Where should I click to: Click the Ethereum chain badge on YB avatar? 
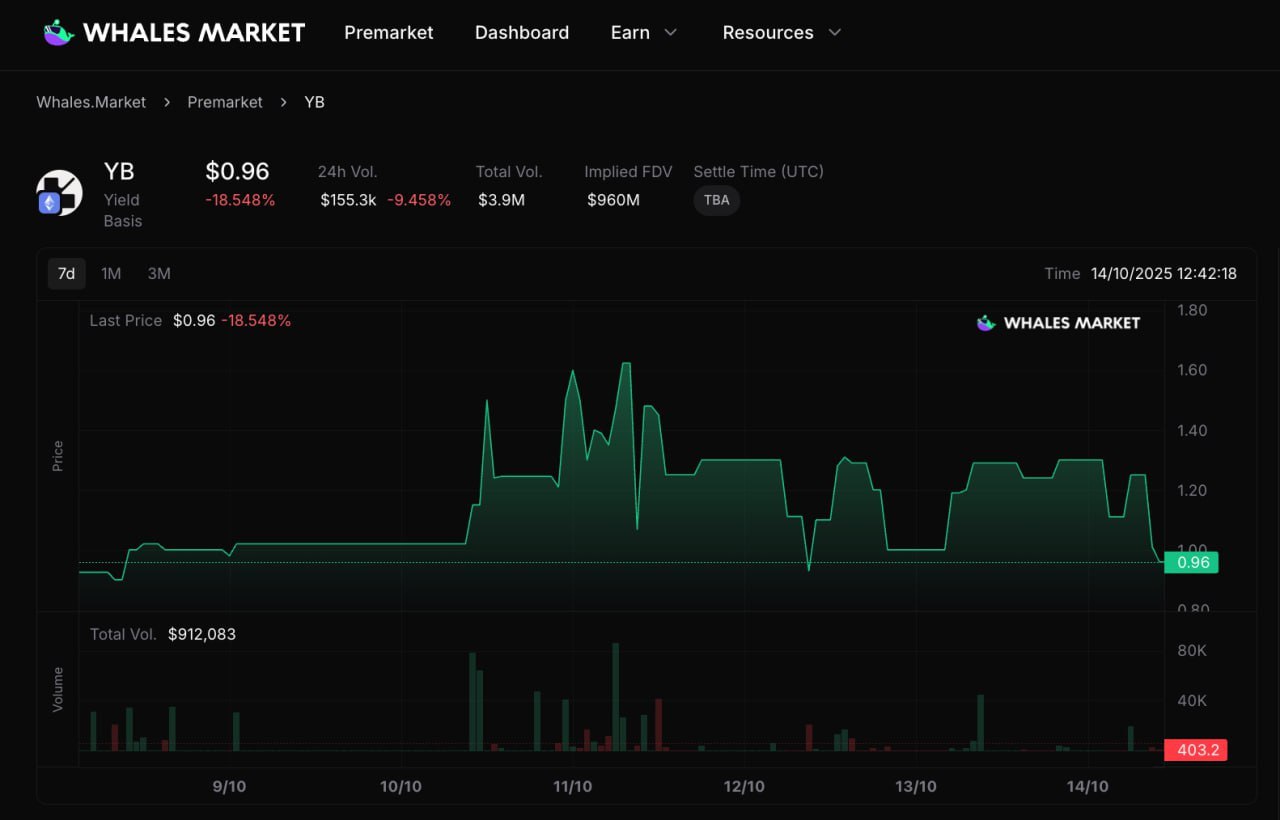tap(49, 203)
